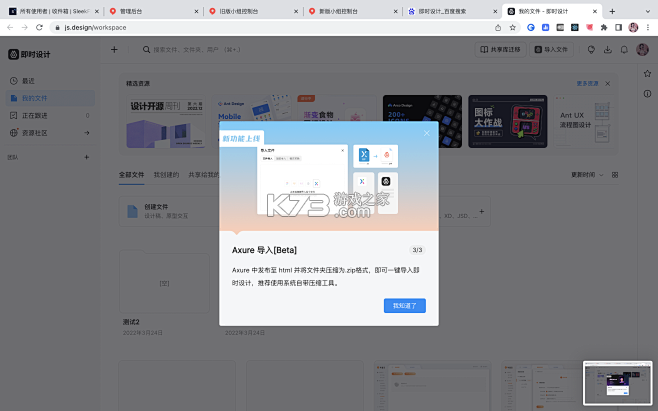Open a new browser tab
Viewport: 658px width, 411px height.
pyautogui.click(x=612, y=11)
